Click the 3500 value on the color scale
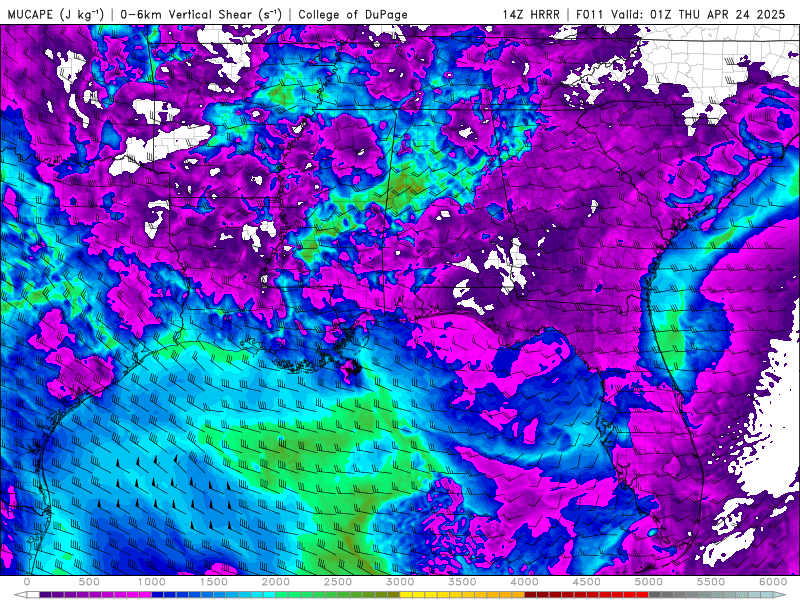Viewport: 800px width, 600px height. tap(462, 582)
